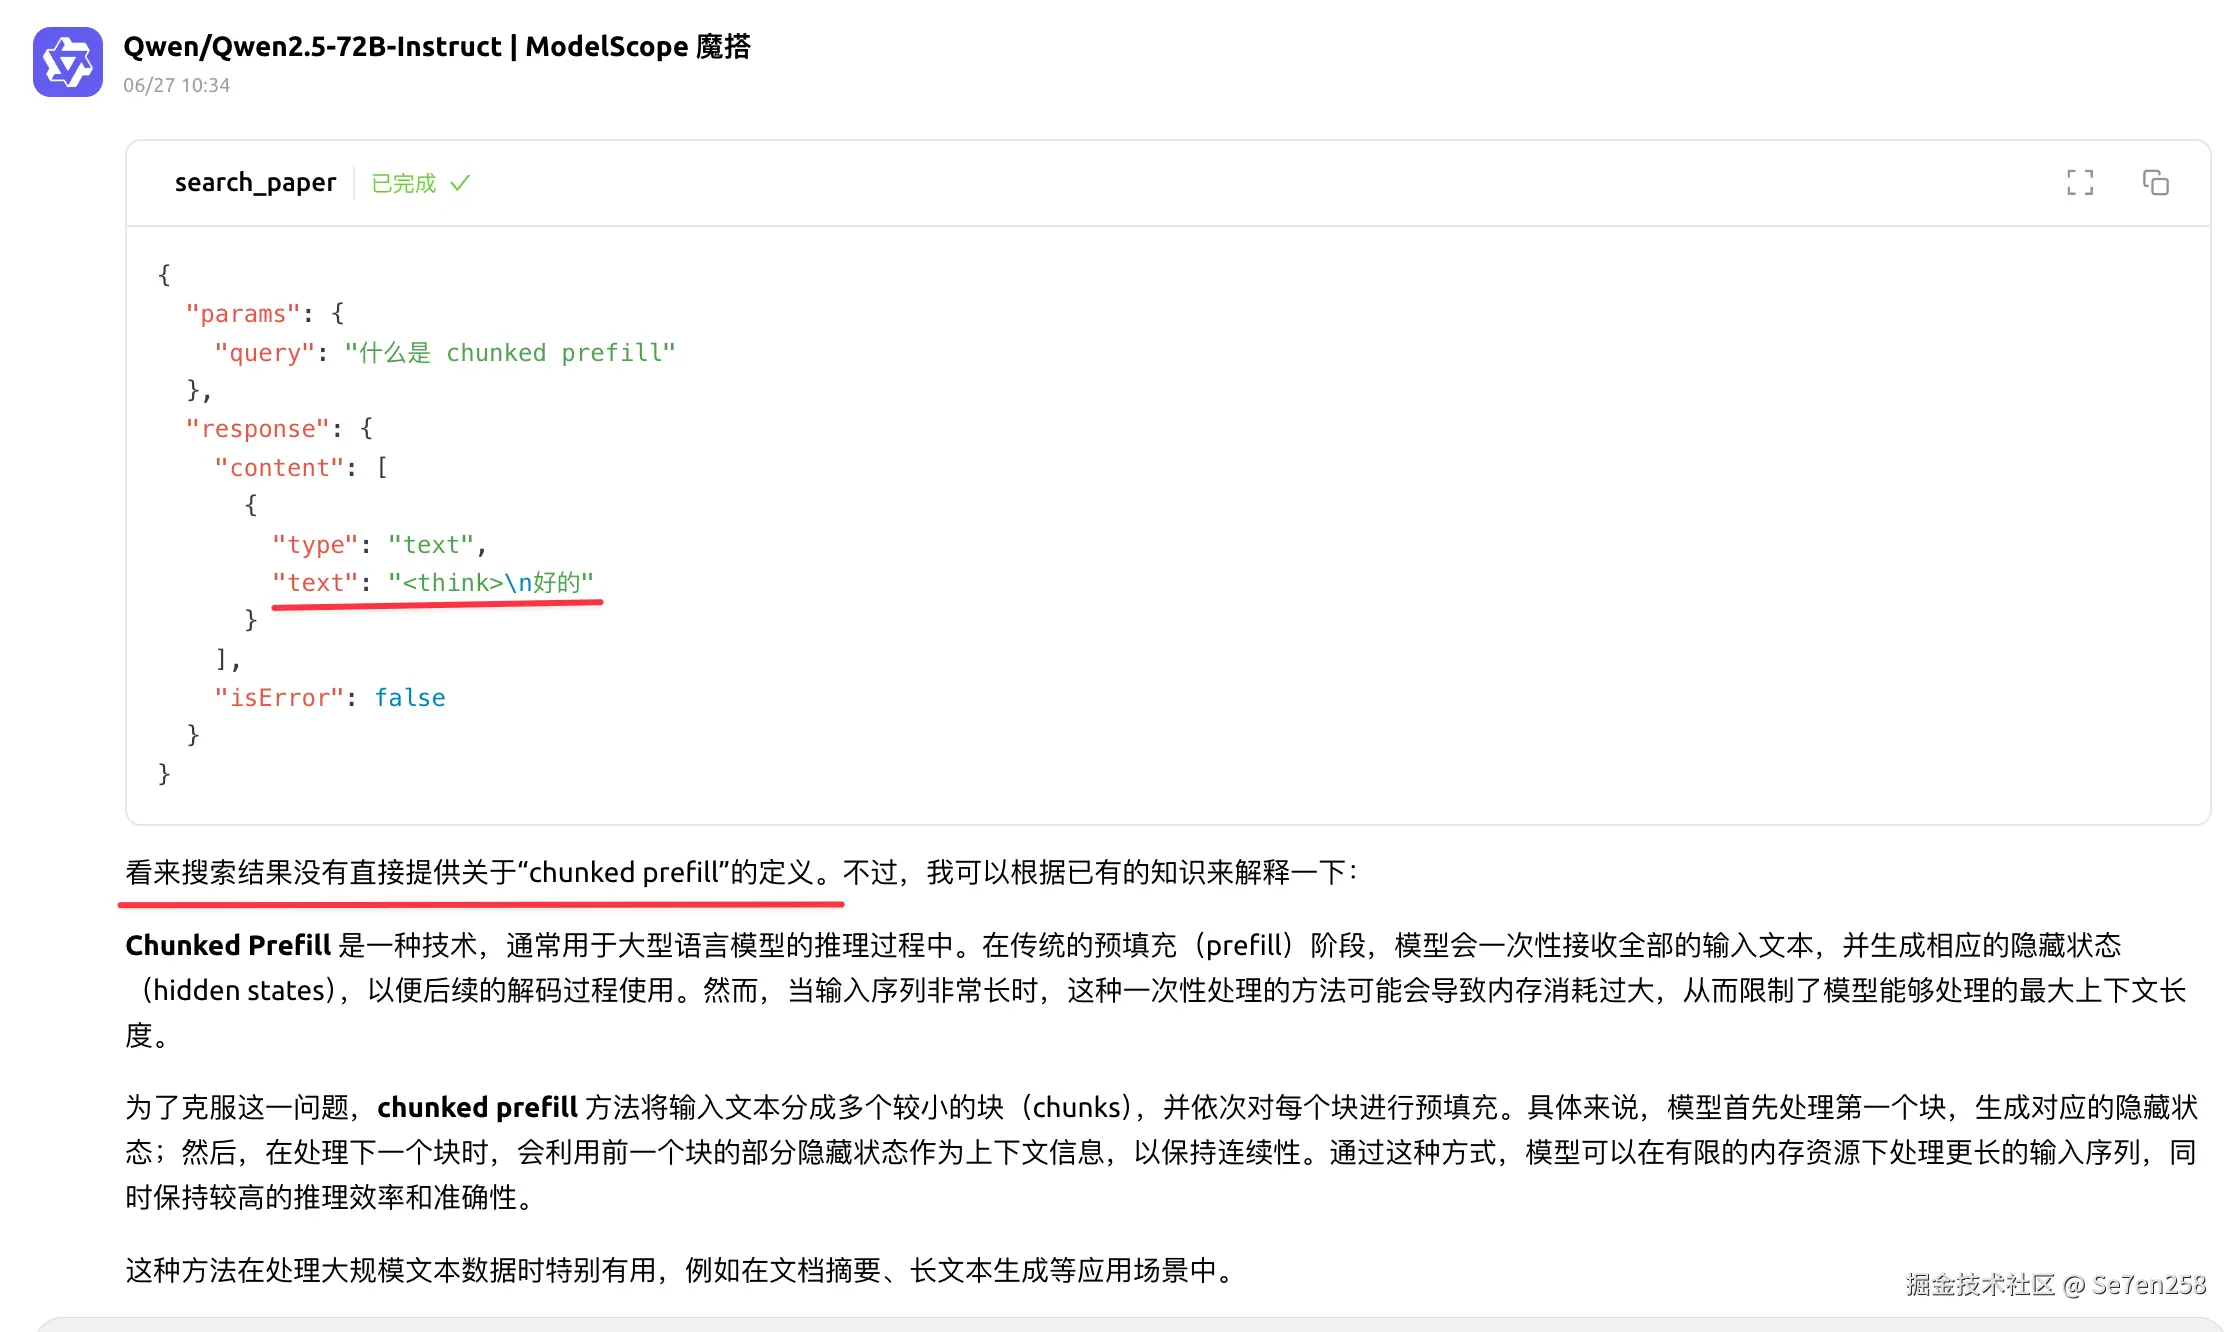Click the 已完成 status label
2240x1332 pixels.
(404, 183)
